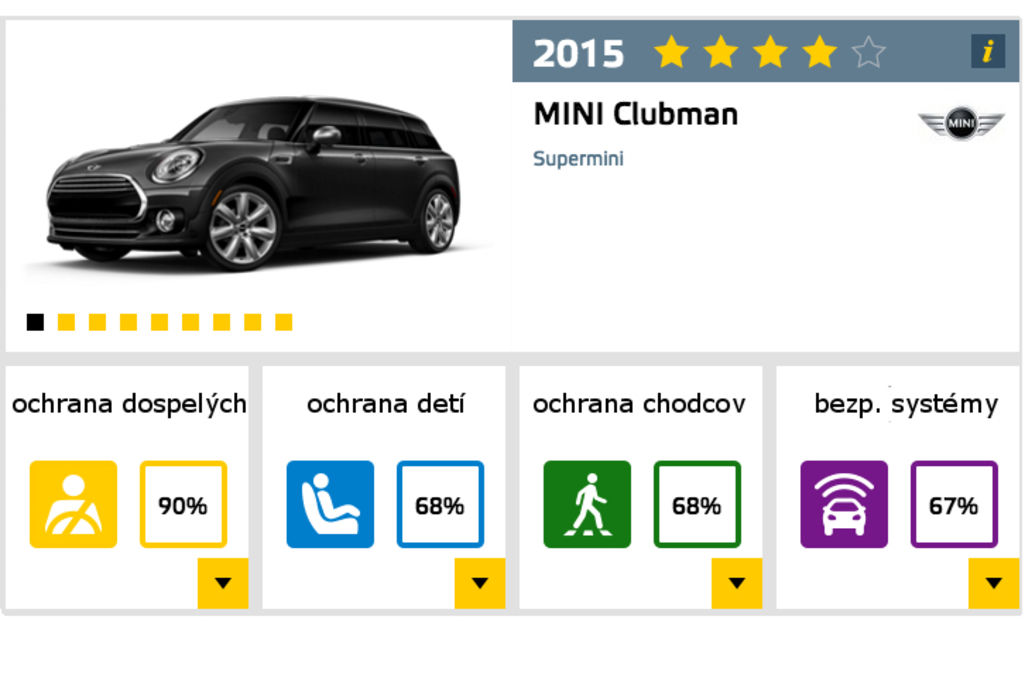Screen dimensions: 1024x684
Task: Click the 67% safety systems score box
Action: pyautogui.click(x=953, y=504)
